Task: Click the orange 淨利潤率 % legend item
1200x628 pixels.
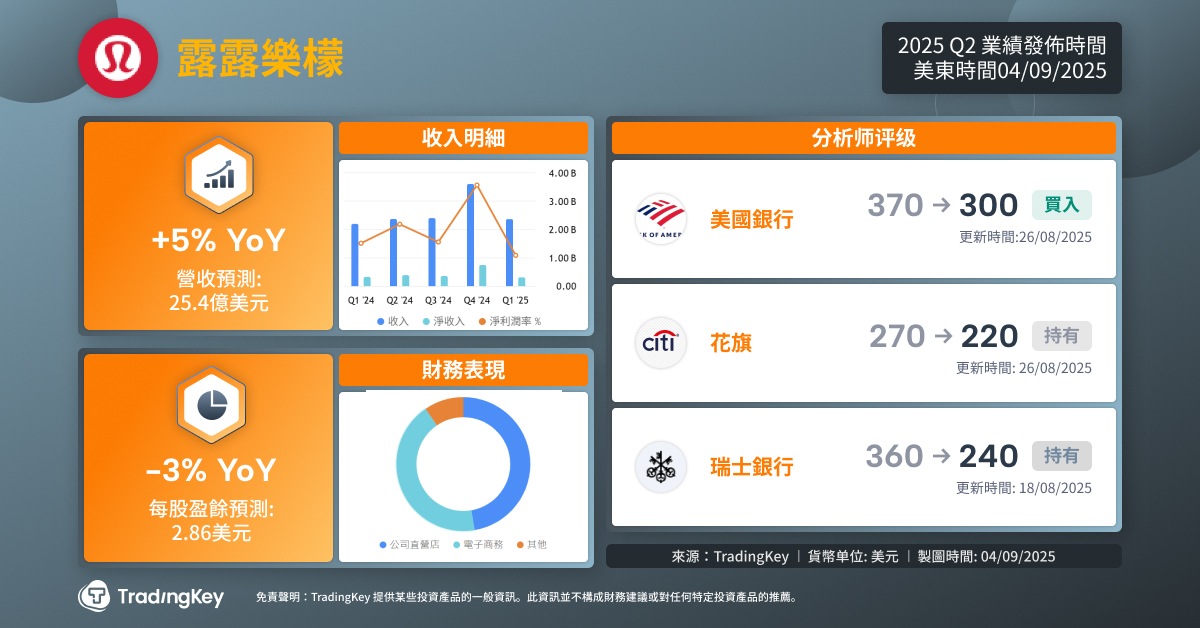Action: (x=510, y=322)
